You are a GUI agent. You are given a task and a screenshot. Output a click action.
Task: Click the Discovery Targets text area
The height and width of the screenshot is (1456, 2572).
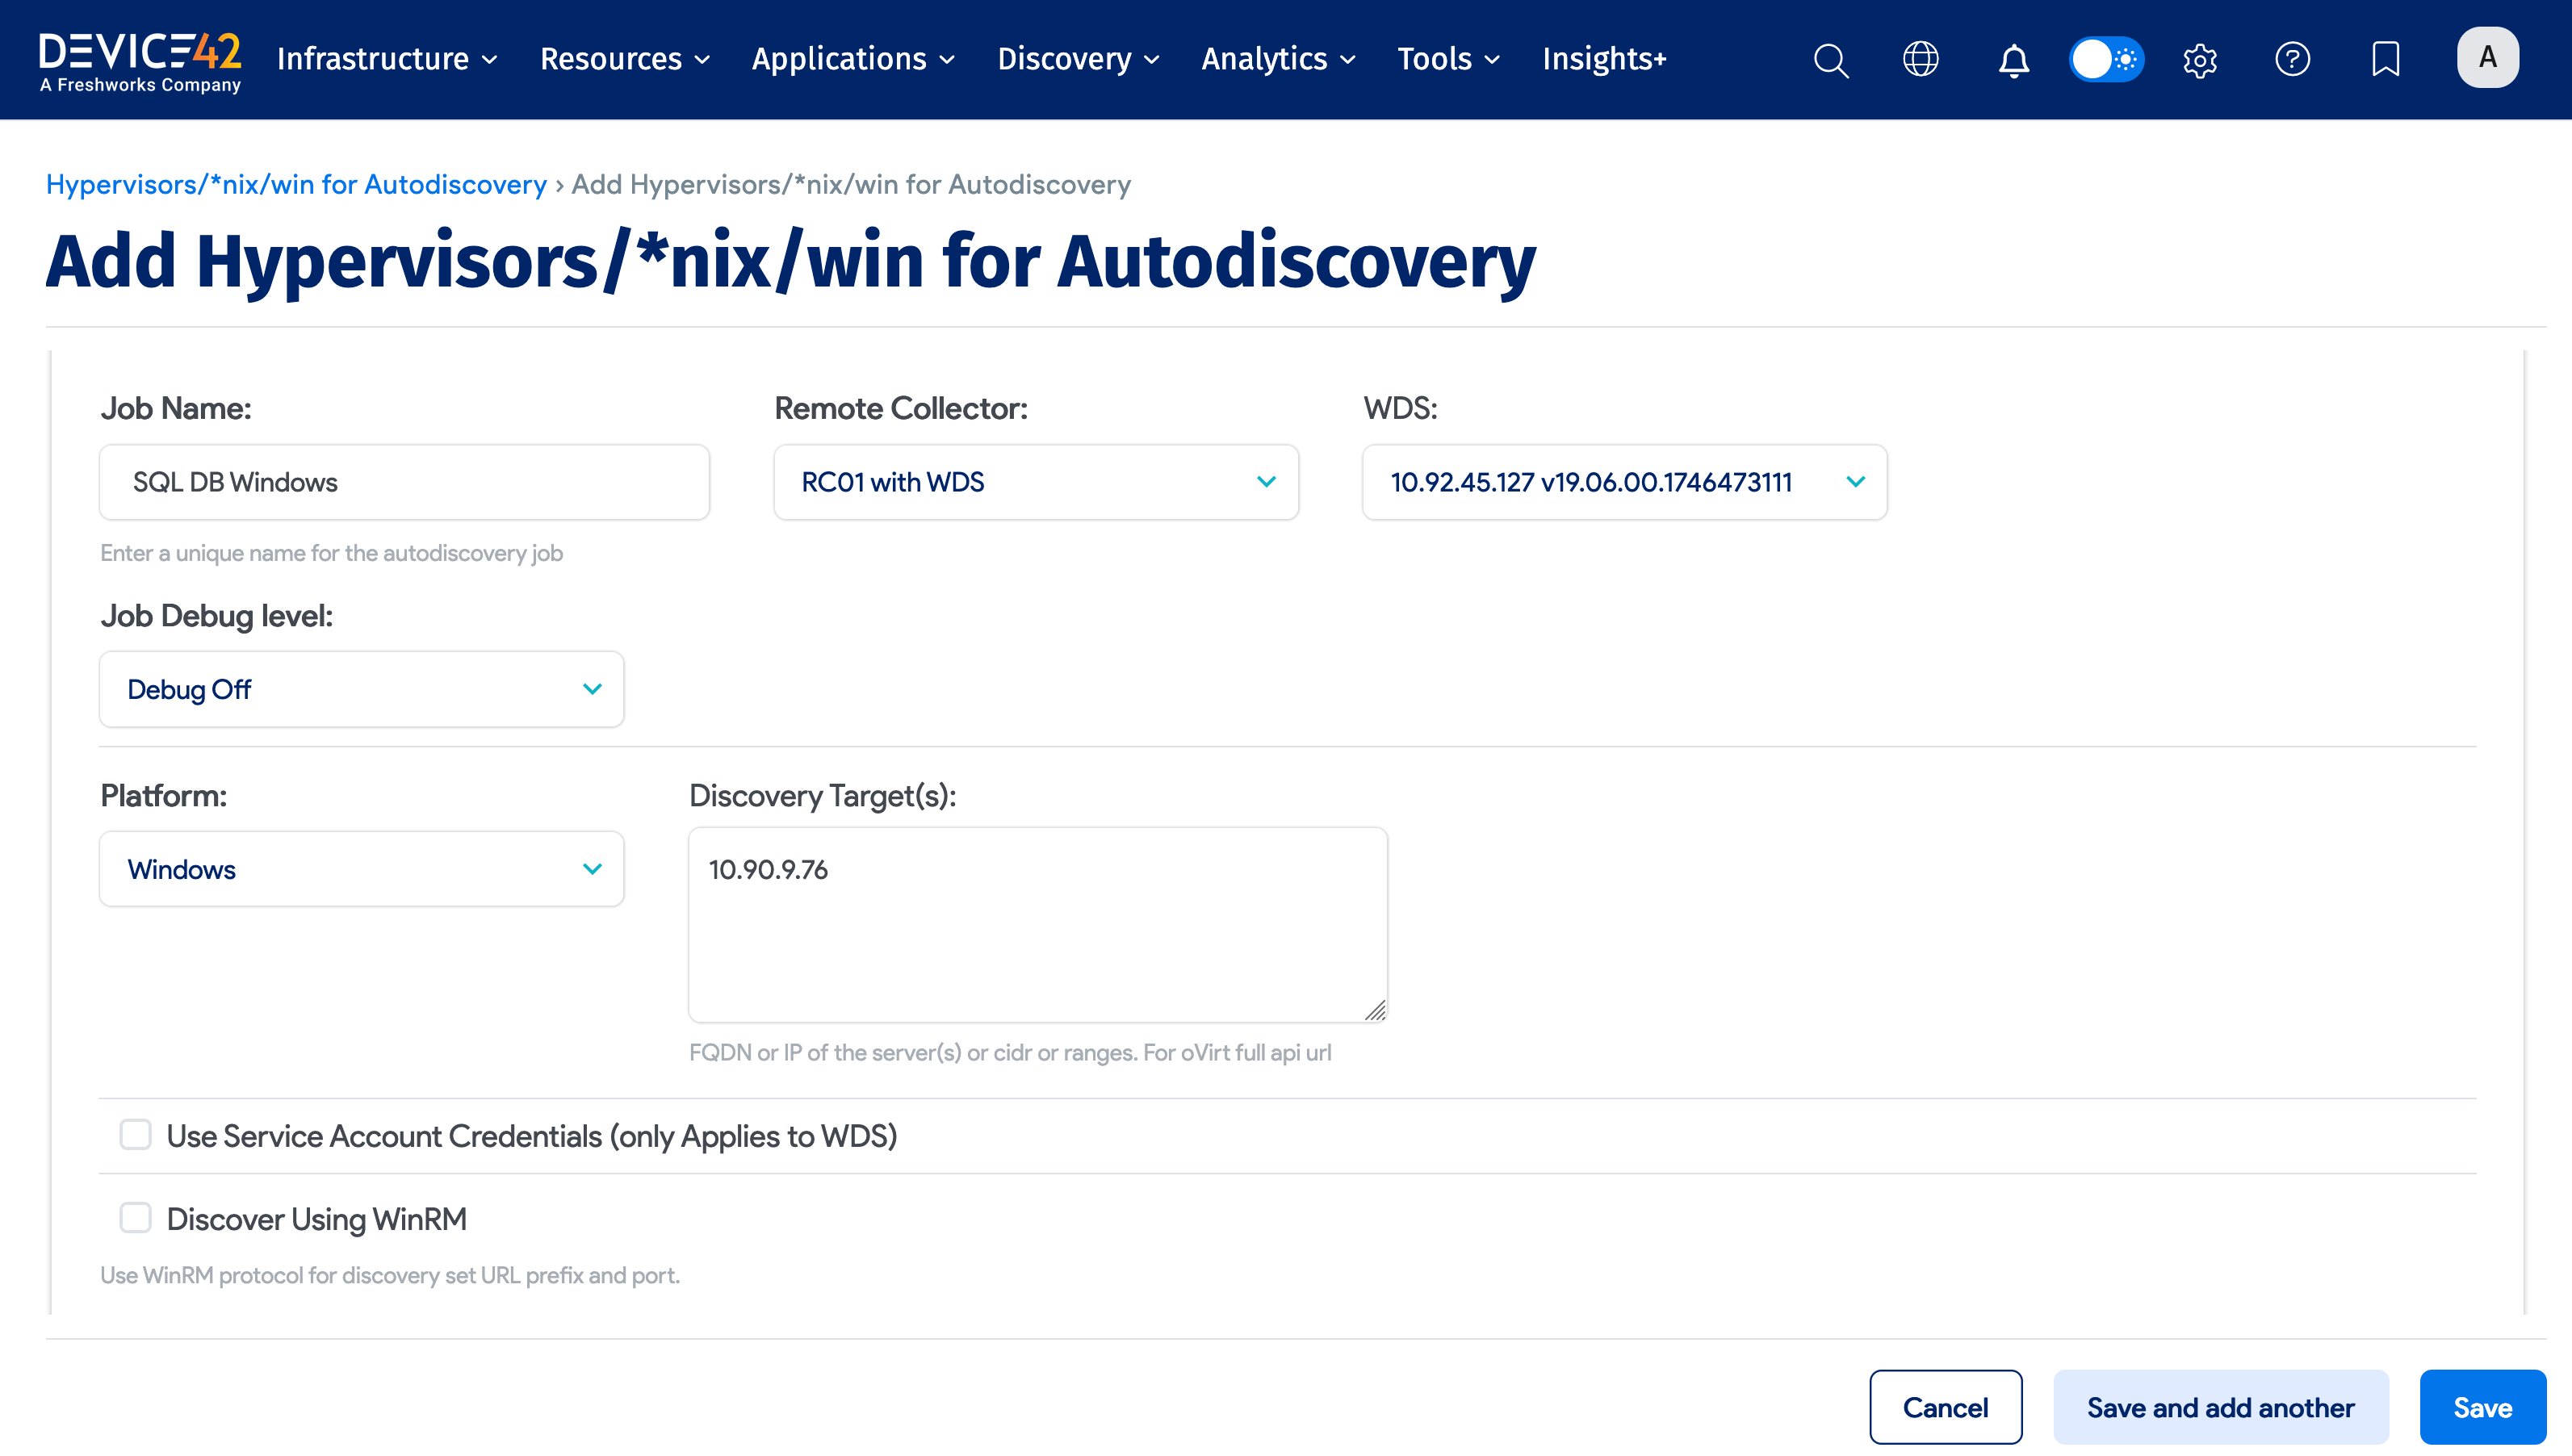[x=1036, y=920]
